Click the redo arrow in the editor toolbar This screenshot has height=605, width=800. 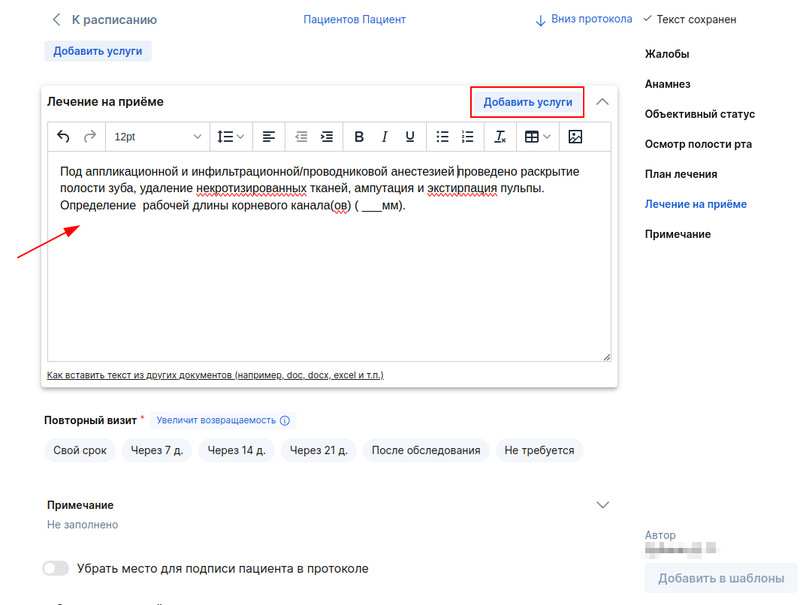pyautogui.click(x=90, y=137)
